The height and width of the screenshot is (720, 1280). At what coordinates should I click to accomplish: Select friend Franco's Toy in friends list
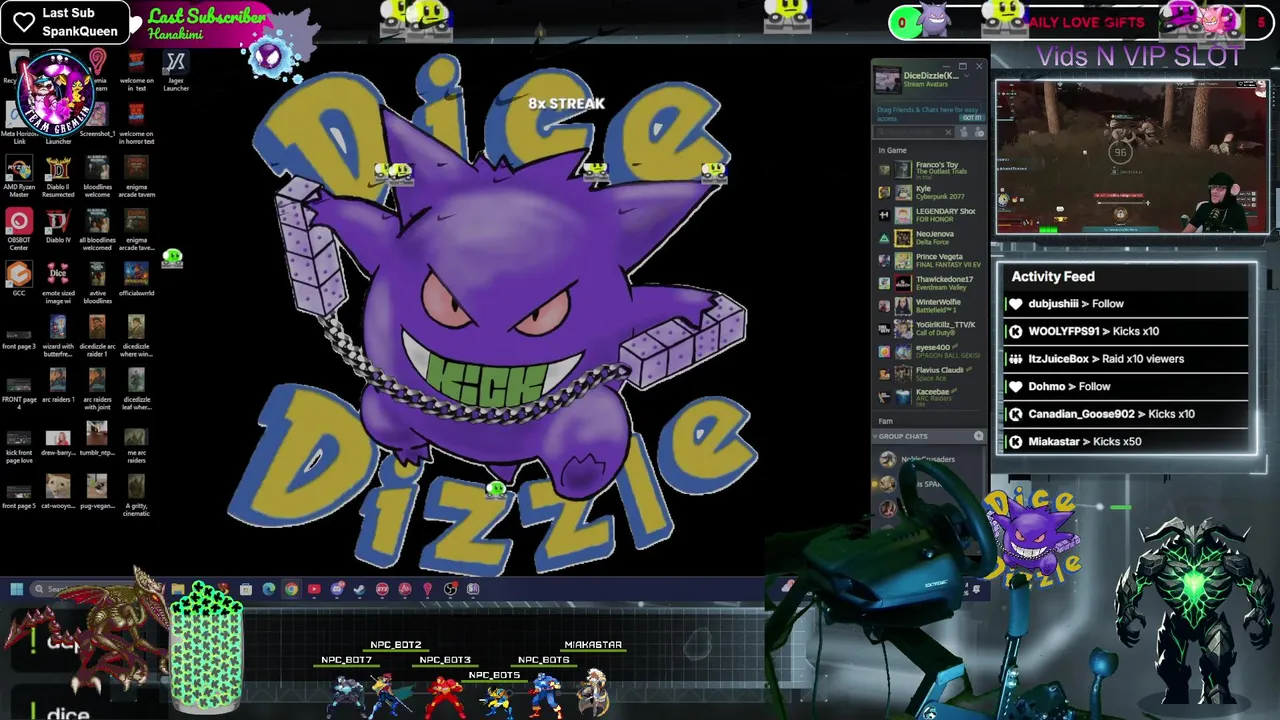coord(930,169)
